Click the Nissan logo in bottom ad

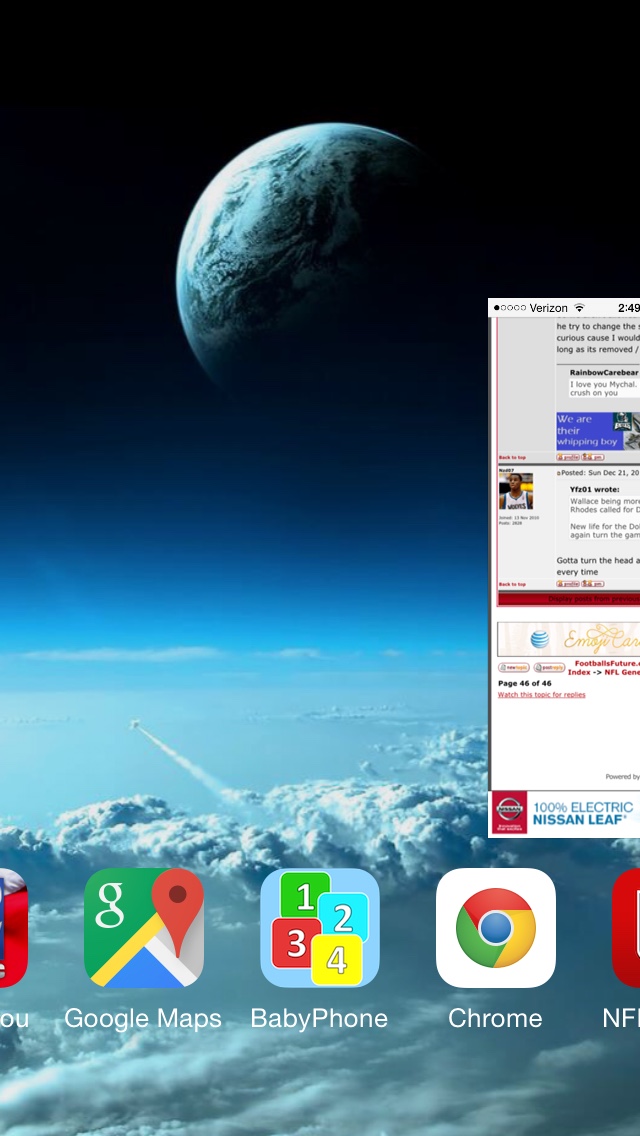[510, 812]
